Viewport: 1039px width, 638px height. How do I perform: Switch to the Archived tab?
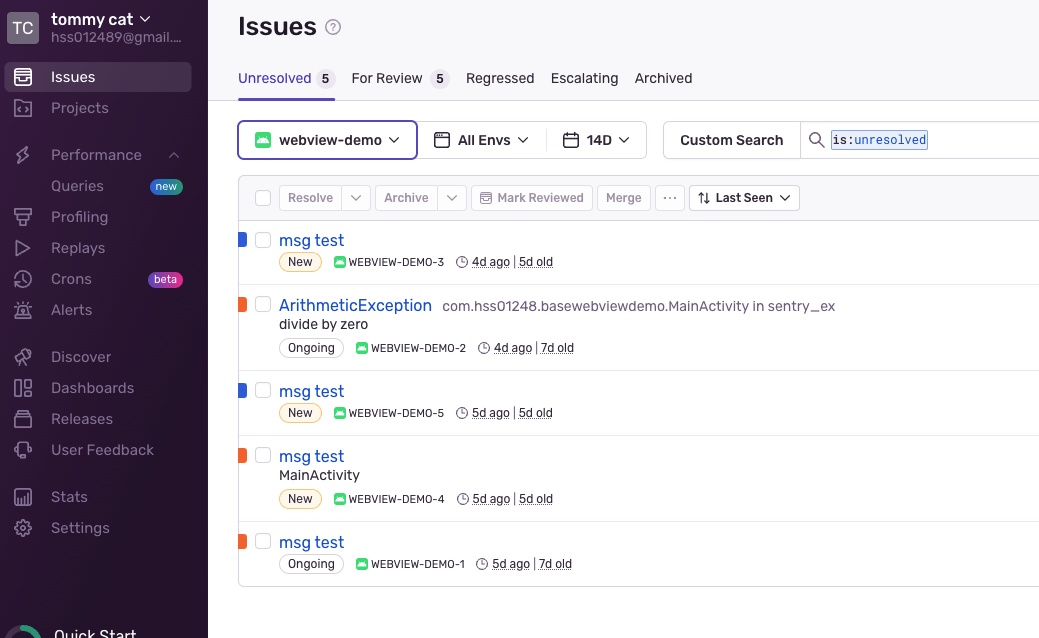coord(663,78)
